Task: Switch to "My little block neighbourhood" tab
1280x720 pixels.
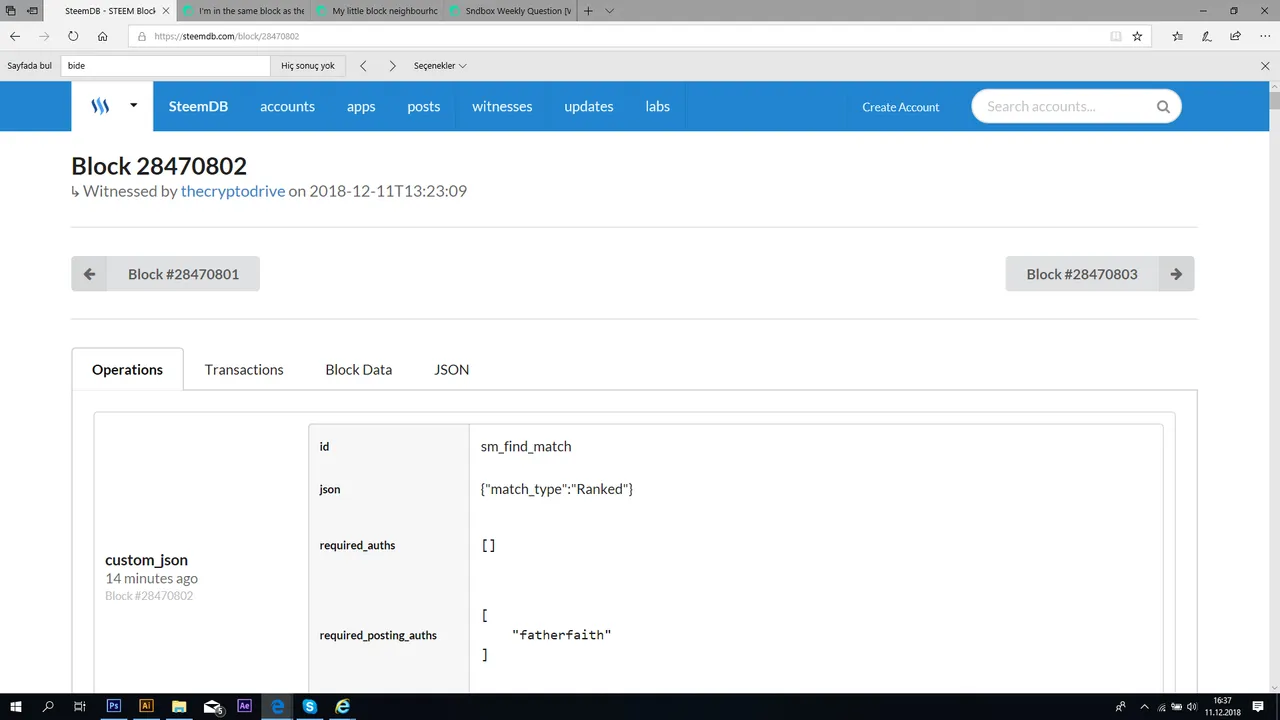Action: [377, 11]
